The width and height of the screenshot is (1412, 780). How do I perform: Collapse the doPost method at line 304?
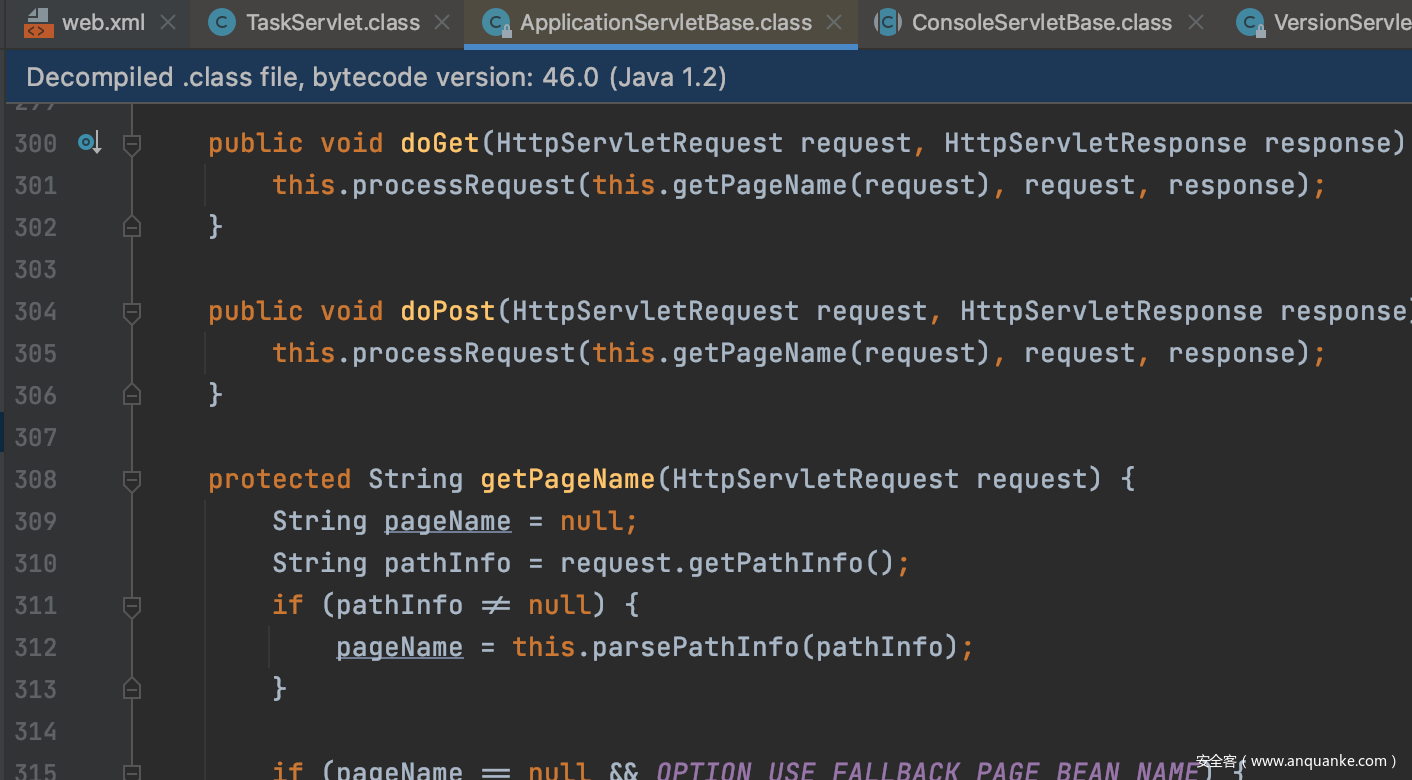131,312
